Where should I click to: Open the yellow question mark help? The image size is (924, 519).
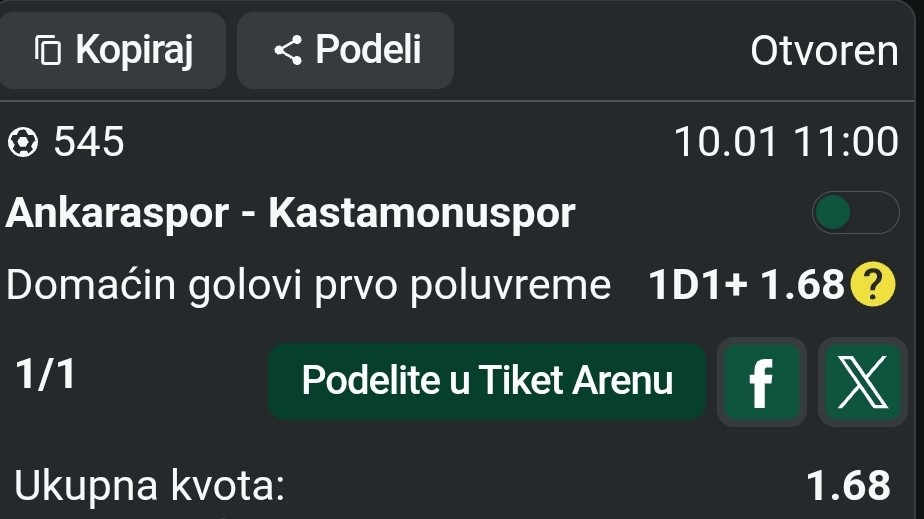[871, 287]
